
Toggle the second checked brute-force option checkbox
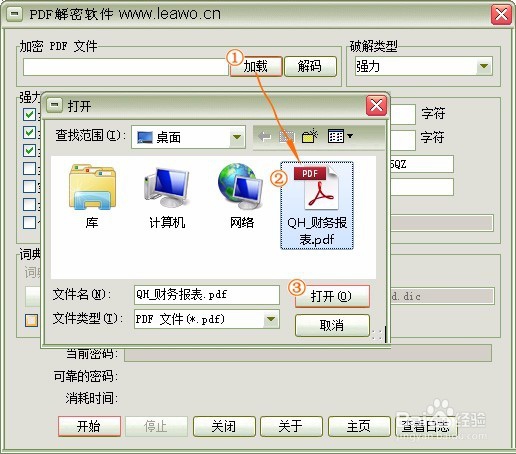(29, 132)
